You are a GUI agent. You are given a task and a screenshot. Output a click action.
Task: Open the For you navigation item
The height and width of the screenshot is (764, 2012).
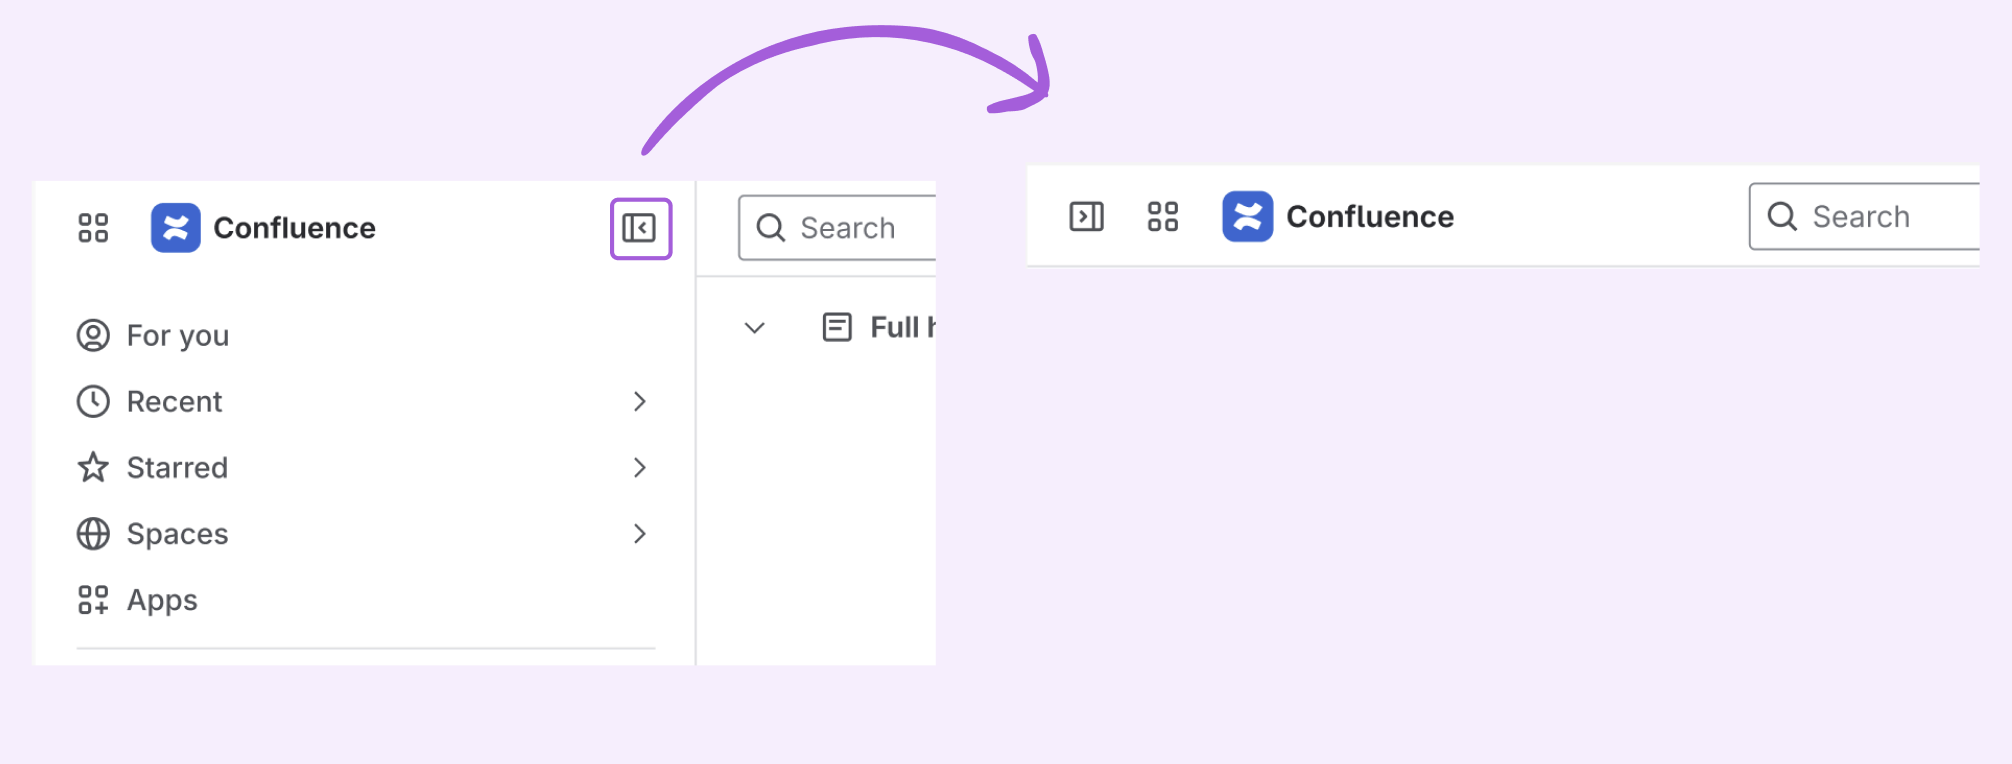click(176, 335)
